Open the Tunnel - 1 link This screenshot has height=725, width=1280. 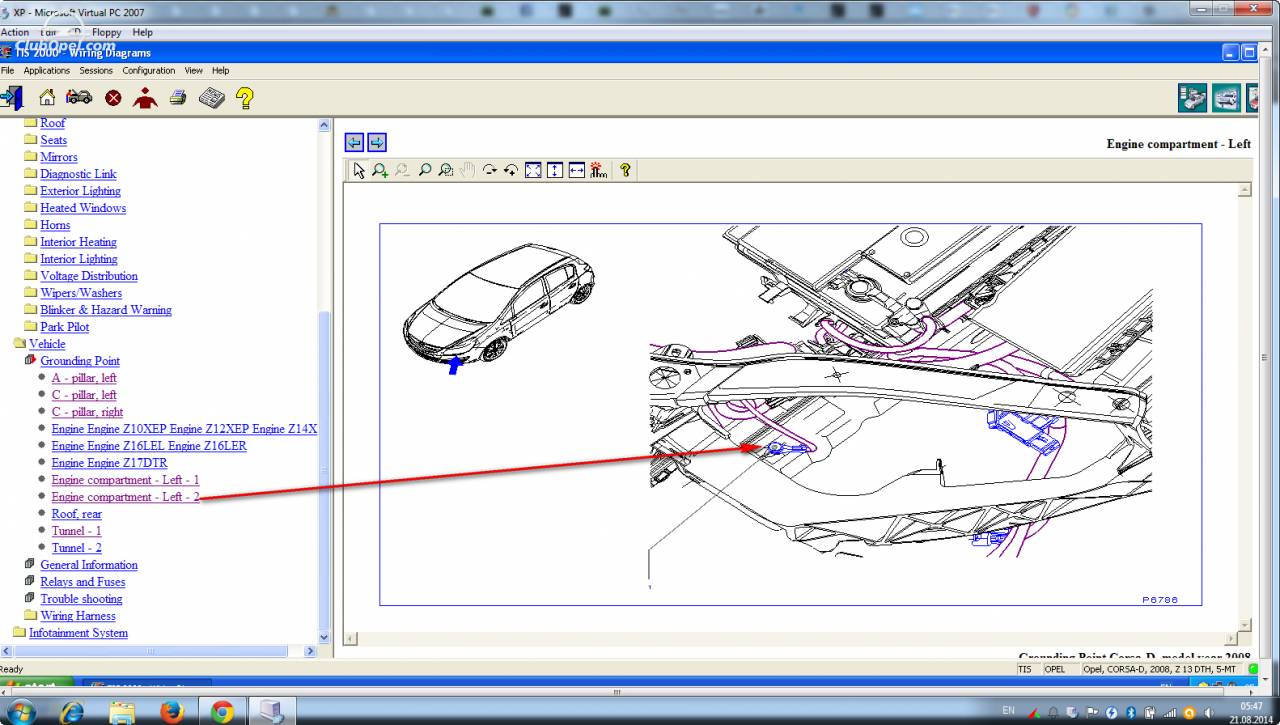pyautogui.click(x=76, y=531)
